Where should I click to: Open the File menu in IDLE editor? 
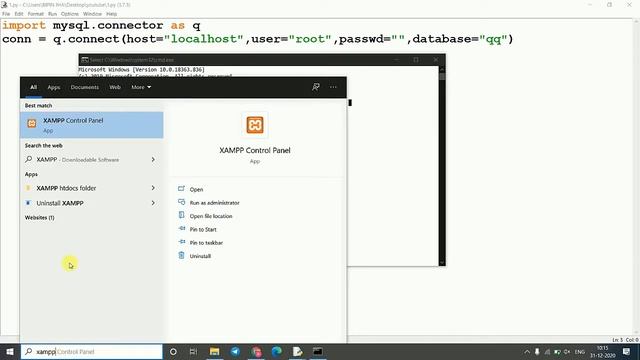[6, 14]
